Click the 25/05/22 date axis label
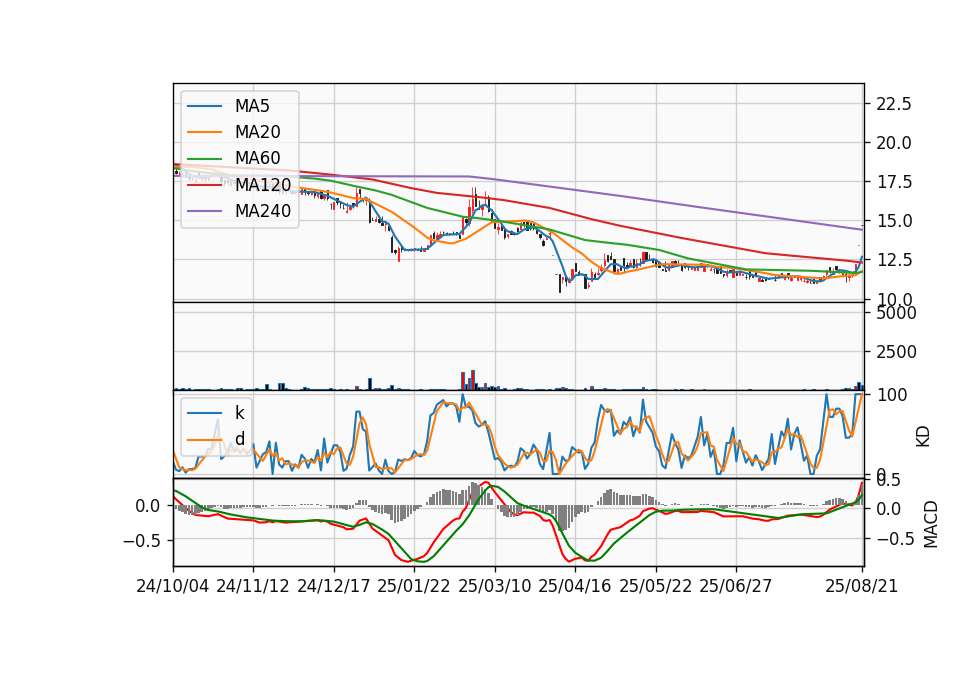Image resolution: width=960 pixels, height=690 pixels. (x=656, y=586)
